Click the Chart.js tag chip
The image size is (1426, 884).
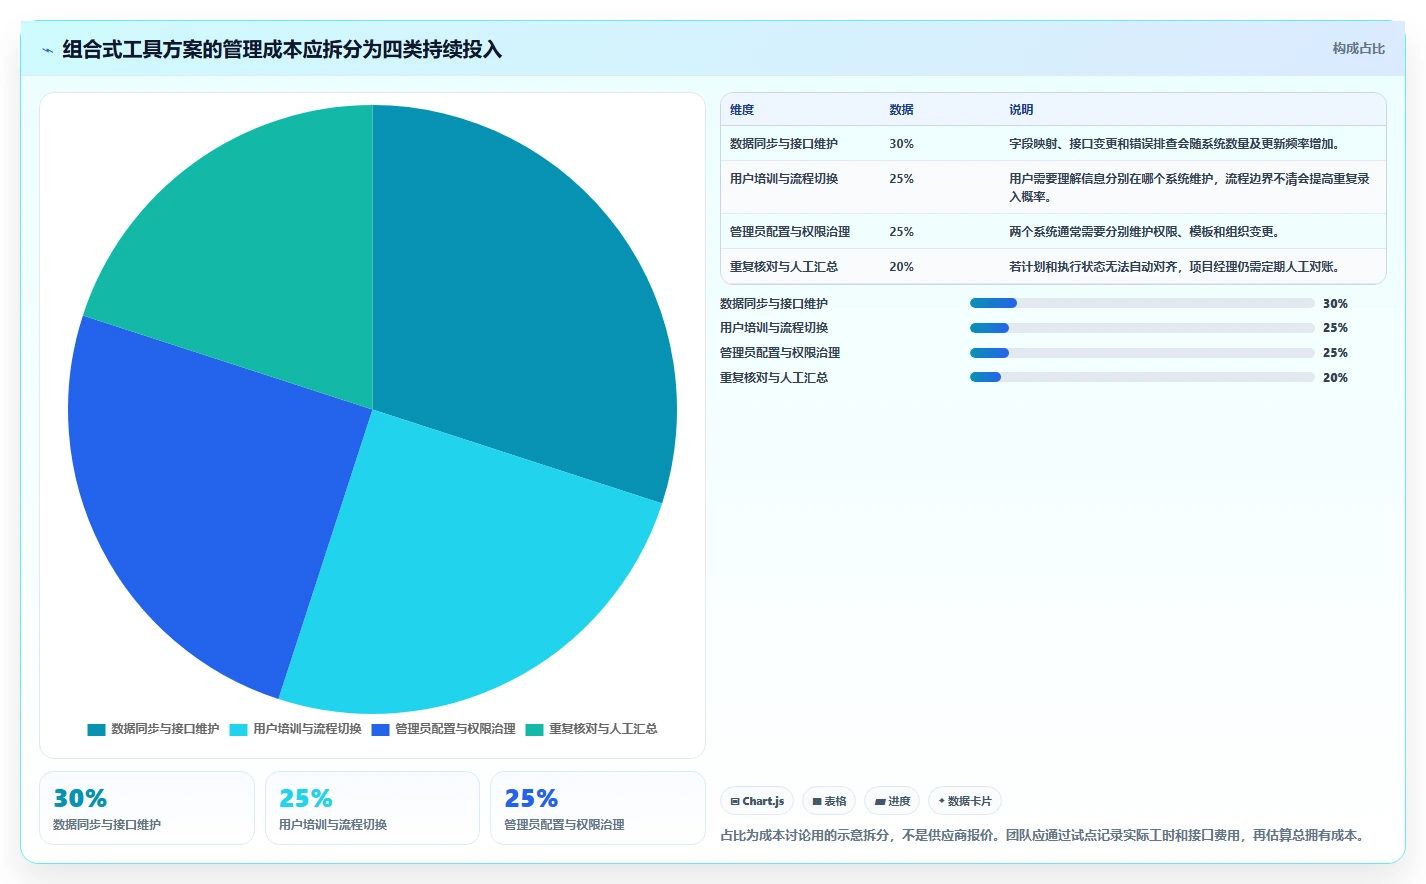[x=757, y=801]
